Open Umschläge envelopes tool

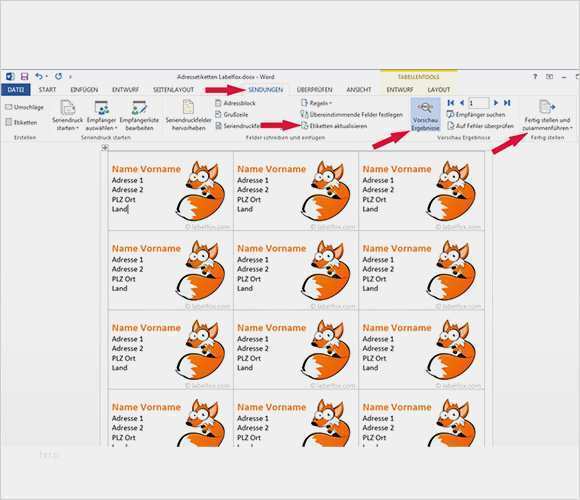(24, 107)
